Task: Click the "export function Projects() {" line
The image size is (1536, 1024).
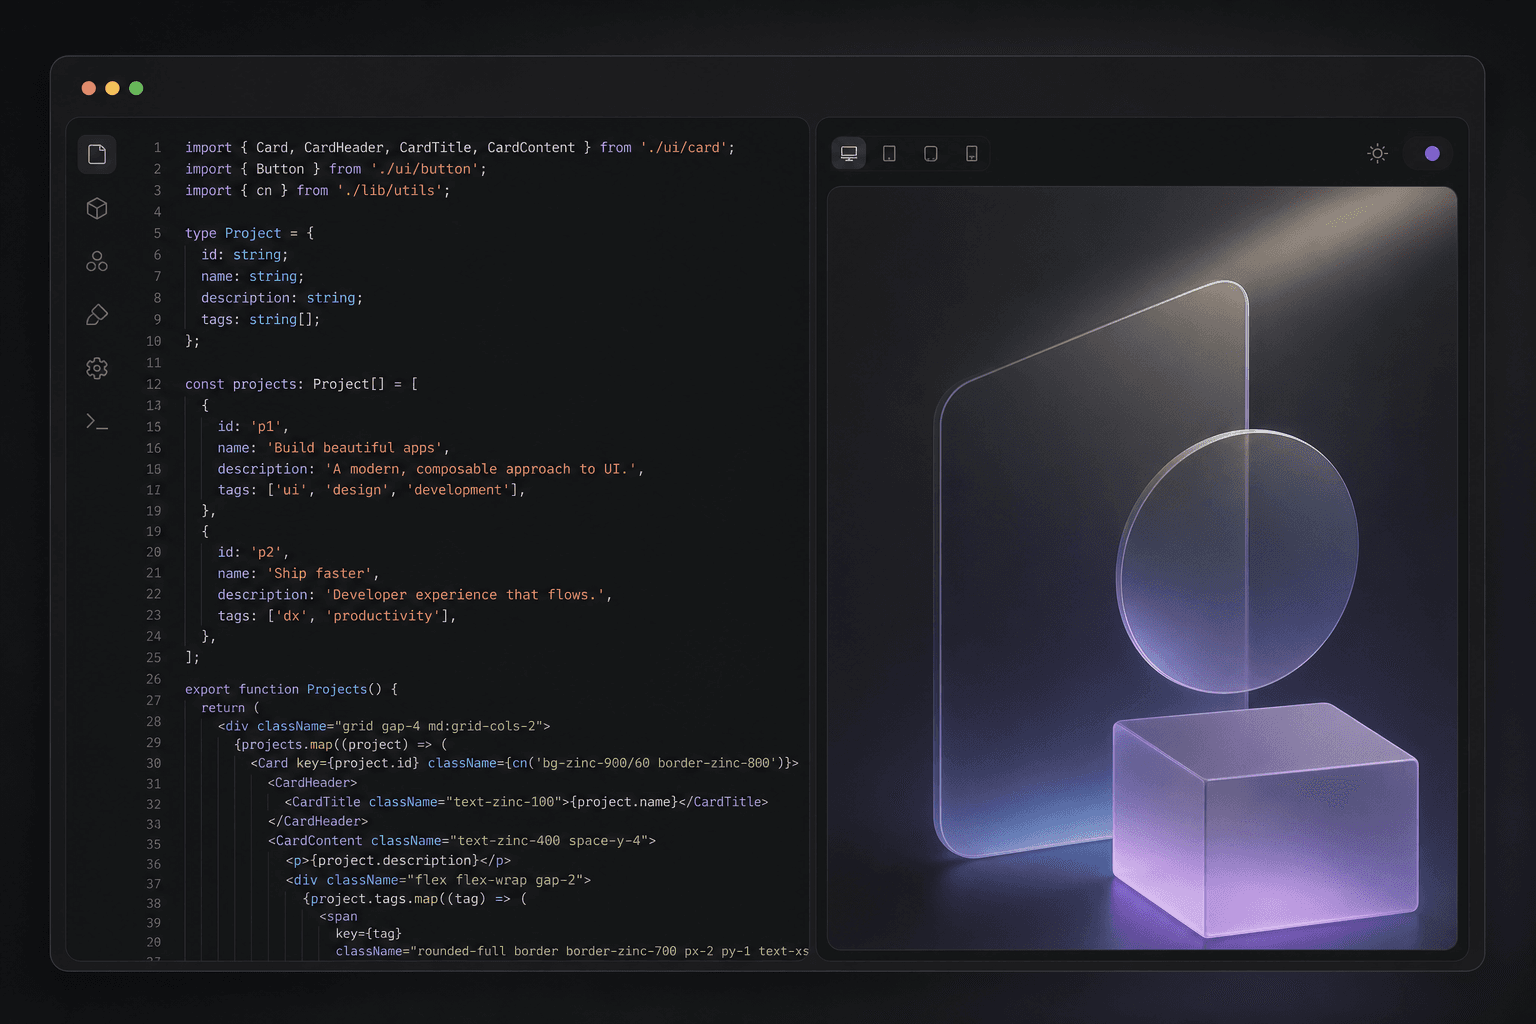Action: [x=291, y=689]
